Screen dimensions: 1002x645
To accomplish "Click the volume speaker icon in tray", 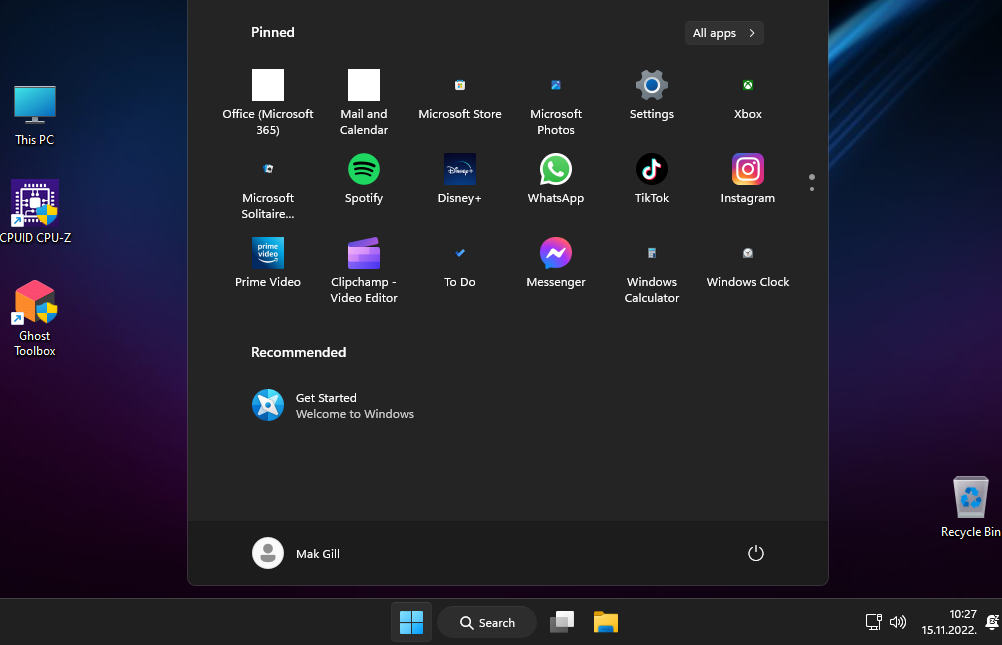I will [898, 621].
